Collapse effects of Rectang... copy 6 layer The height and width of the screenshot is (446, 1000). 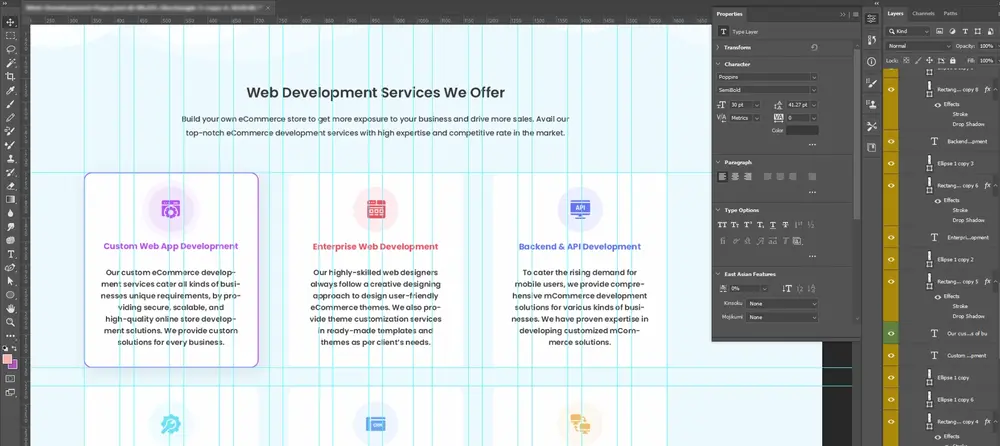click(x=995, y=186)
